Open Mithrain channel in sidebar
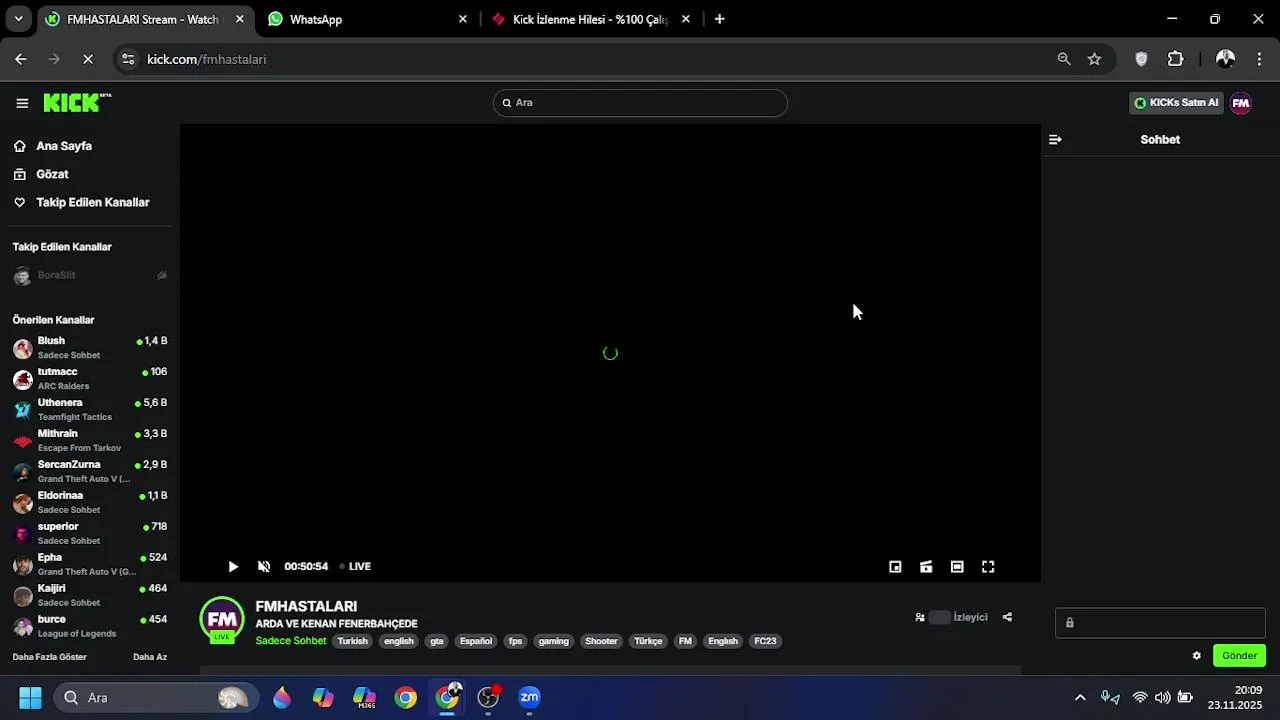Image resolution: width=1280 pixels, height=720 pixels. pos(90,441)
